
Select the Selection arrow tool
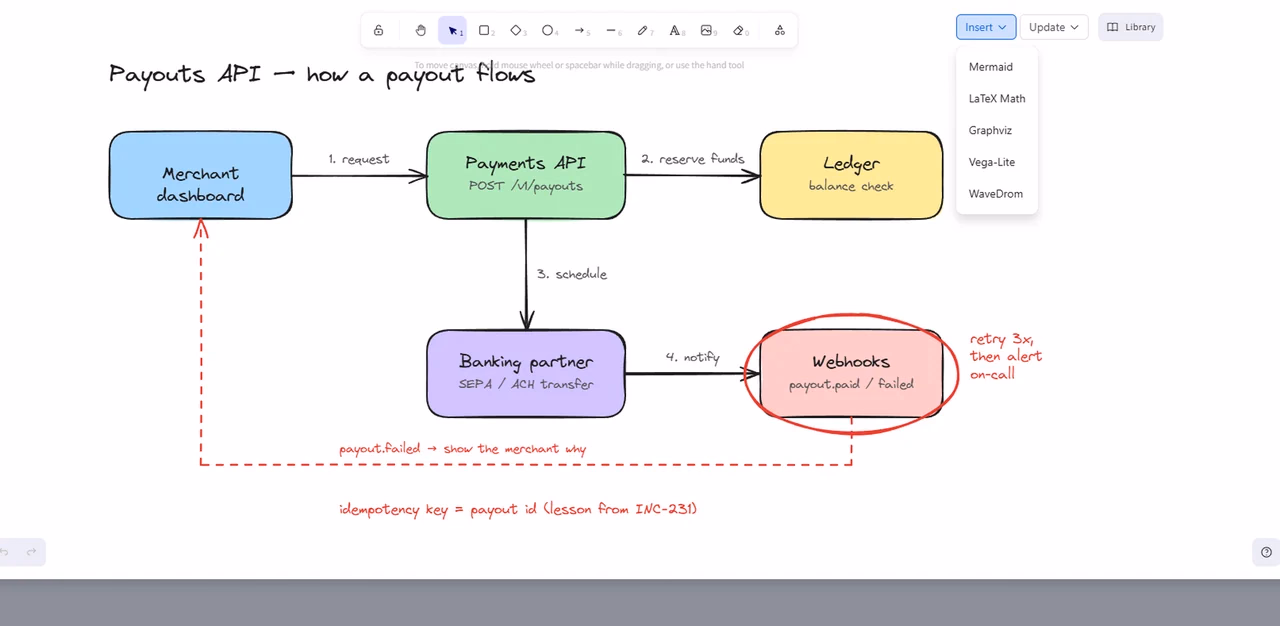(453, 31)
